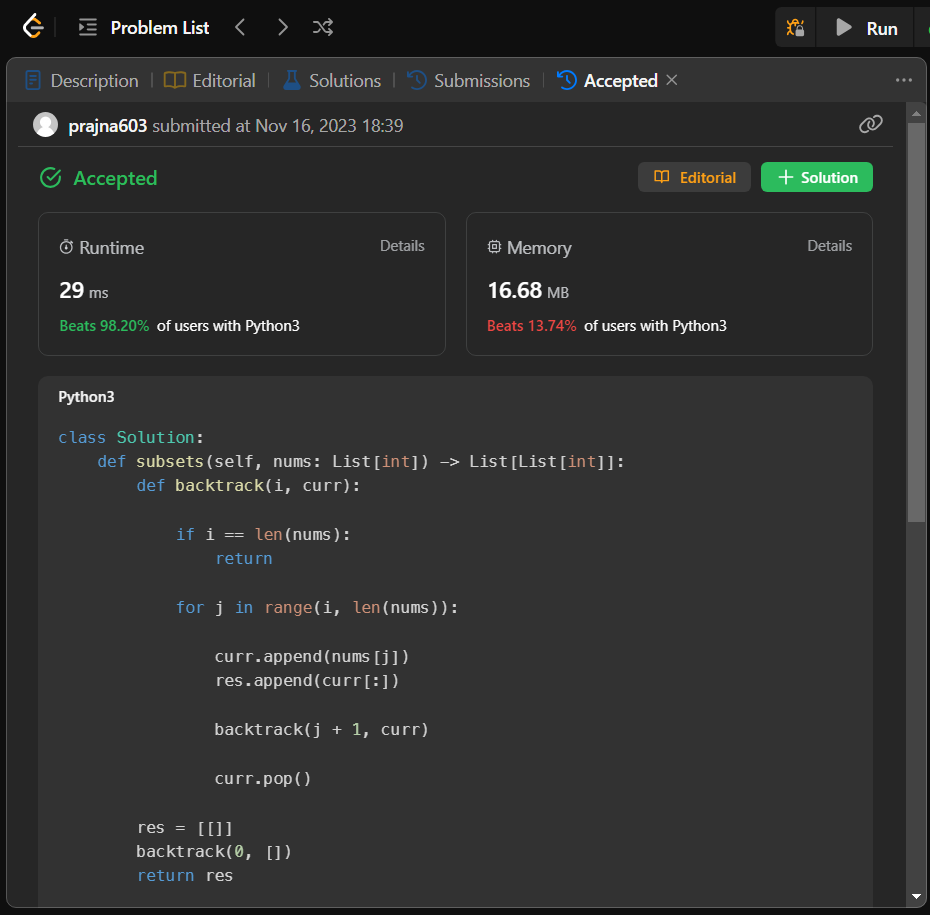Copy submission link via chain icon
Image resolution: width=930 pixels, height=915 pixels.
pyautogui.click(x=871, y=124)
